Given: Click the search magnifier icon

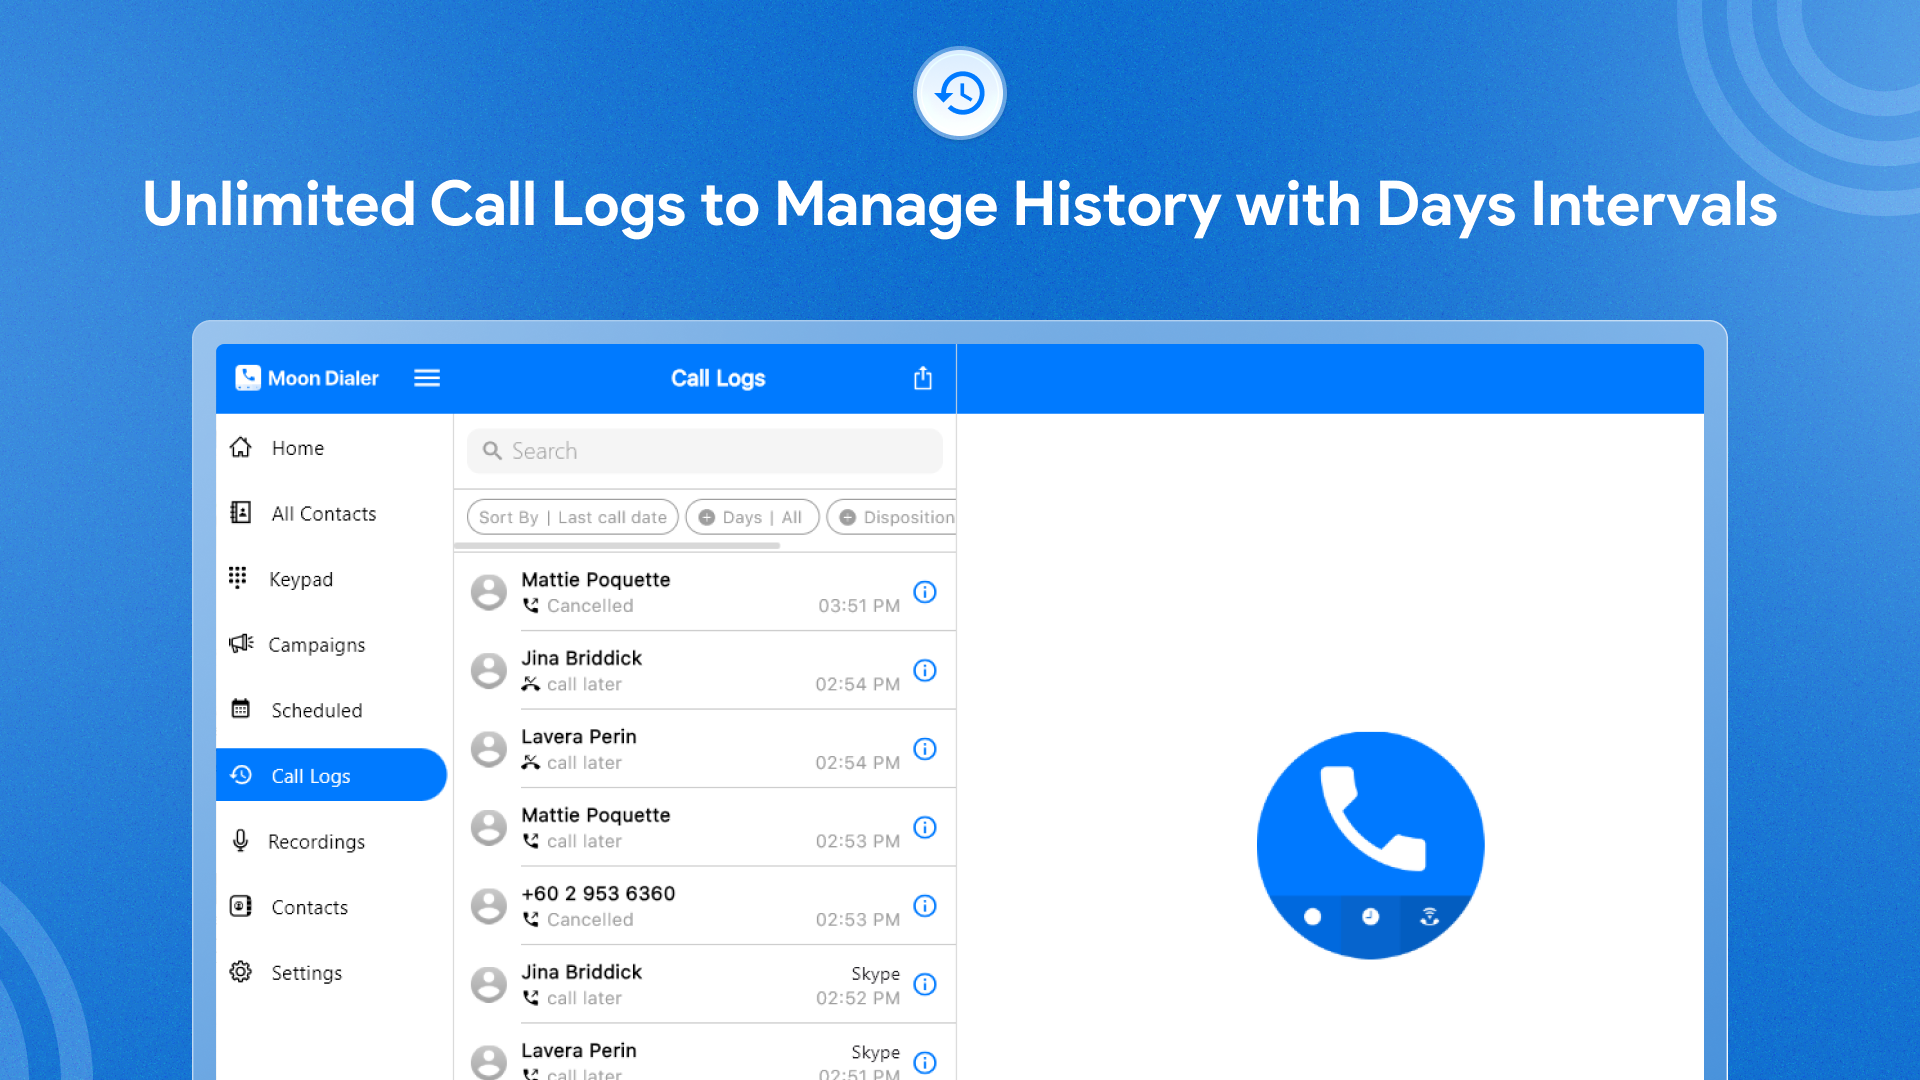Looking at the screenshot, I should (492, 451).
